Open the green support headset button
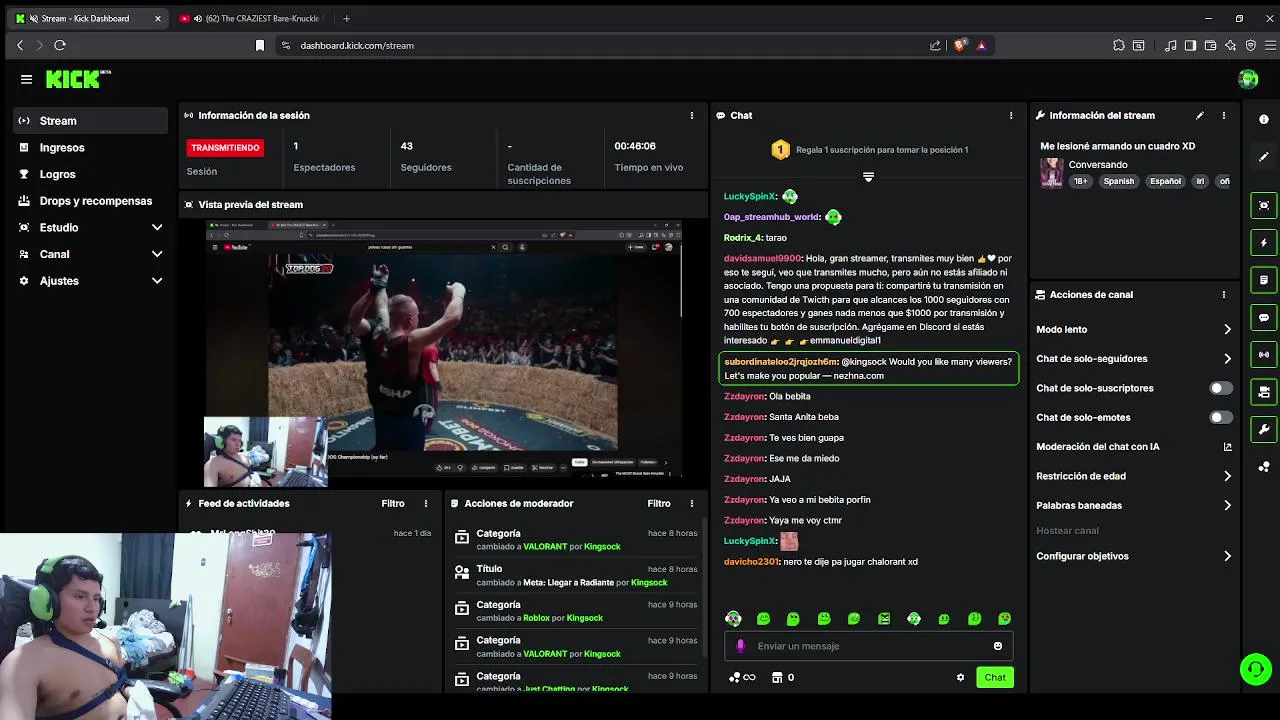 pyautogui.click(x=1255, y=669)
